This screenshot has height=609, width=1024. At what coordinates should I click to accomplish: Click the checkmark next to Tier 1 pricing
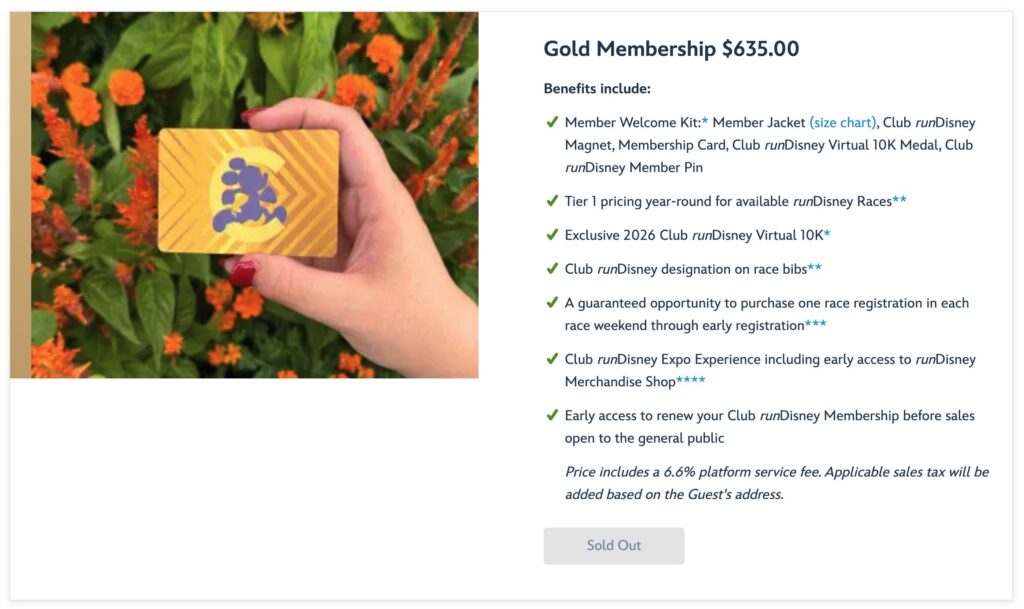551,201
